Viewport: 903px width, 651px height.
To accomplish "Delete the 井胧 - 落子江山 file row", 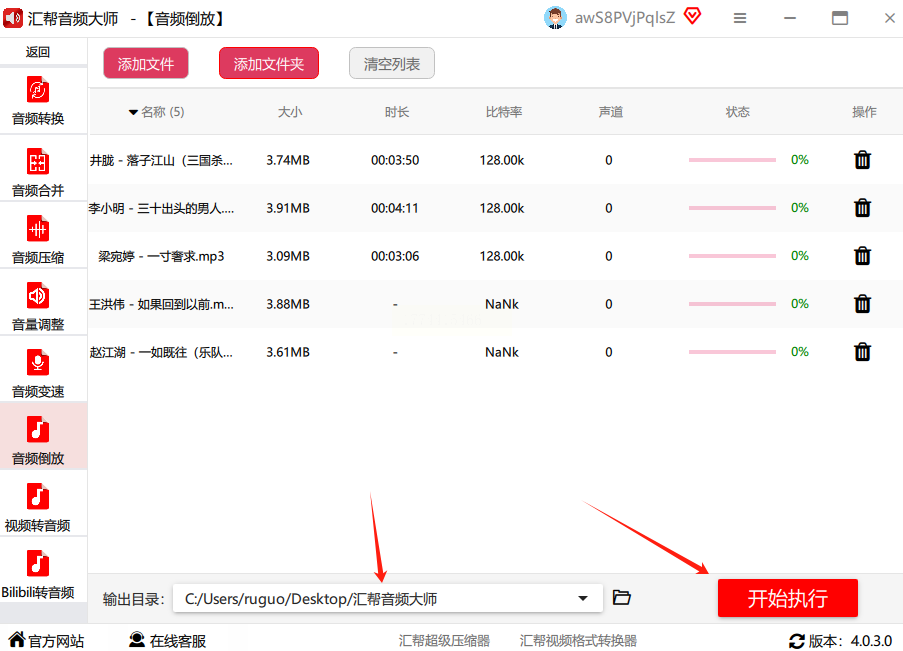I will tap(862, 160).
